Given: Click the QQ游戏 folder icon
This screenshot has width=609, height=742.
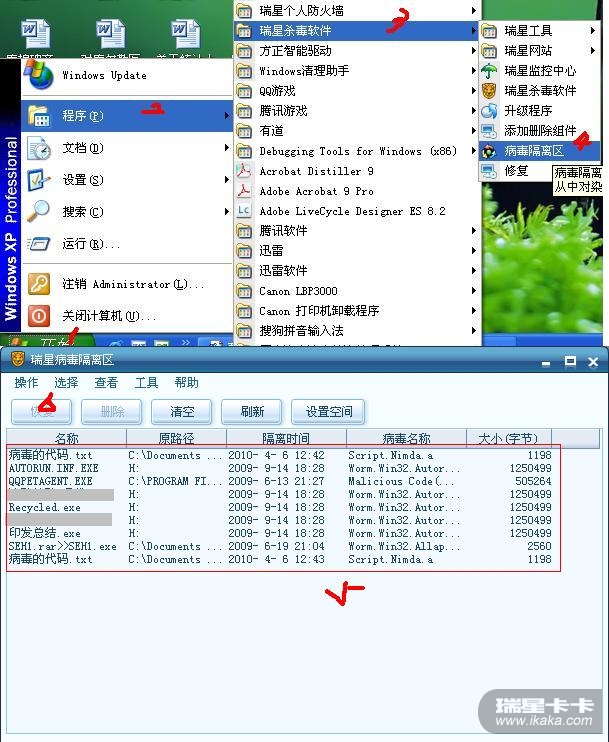Looking at the screenshot, I should coord(244,91).
